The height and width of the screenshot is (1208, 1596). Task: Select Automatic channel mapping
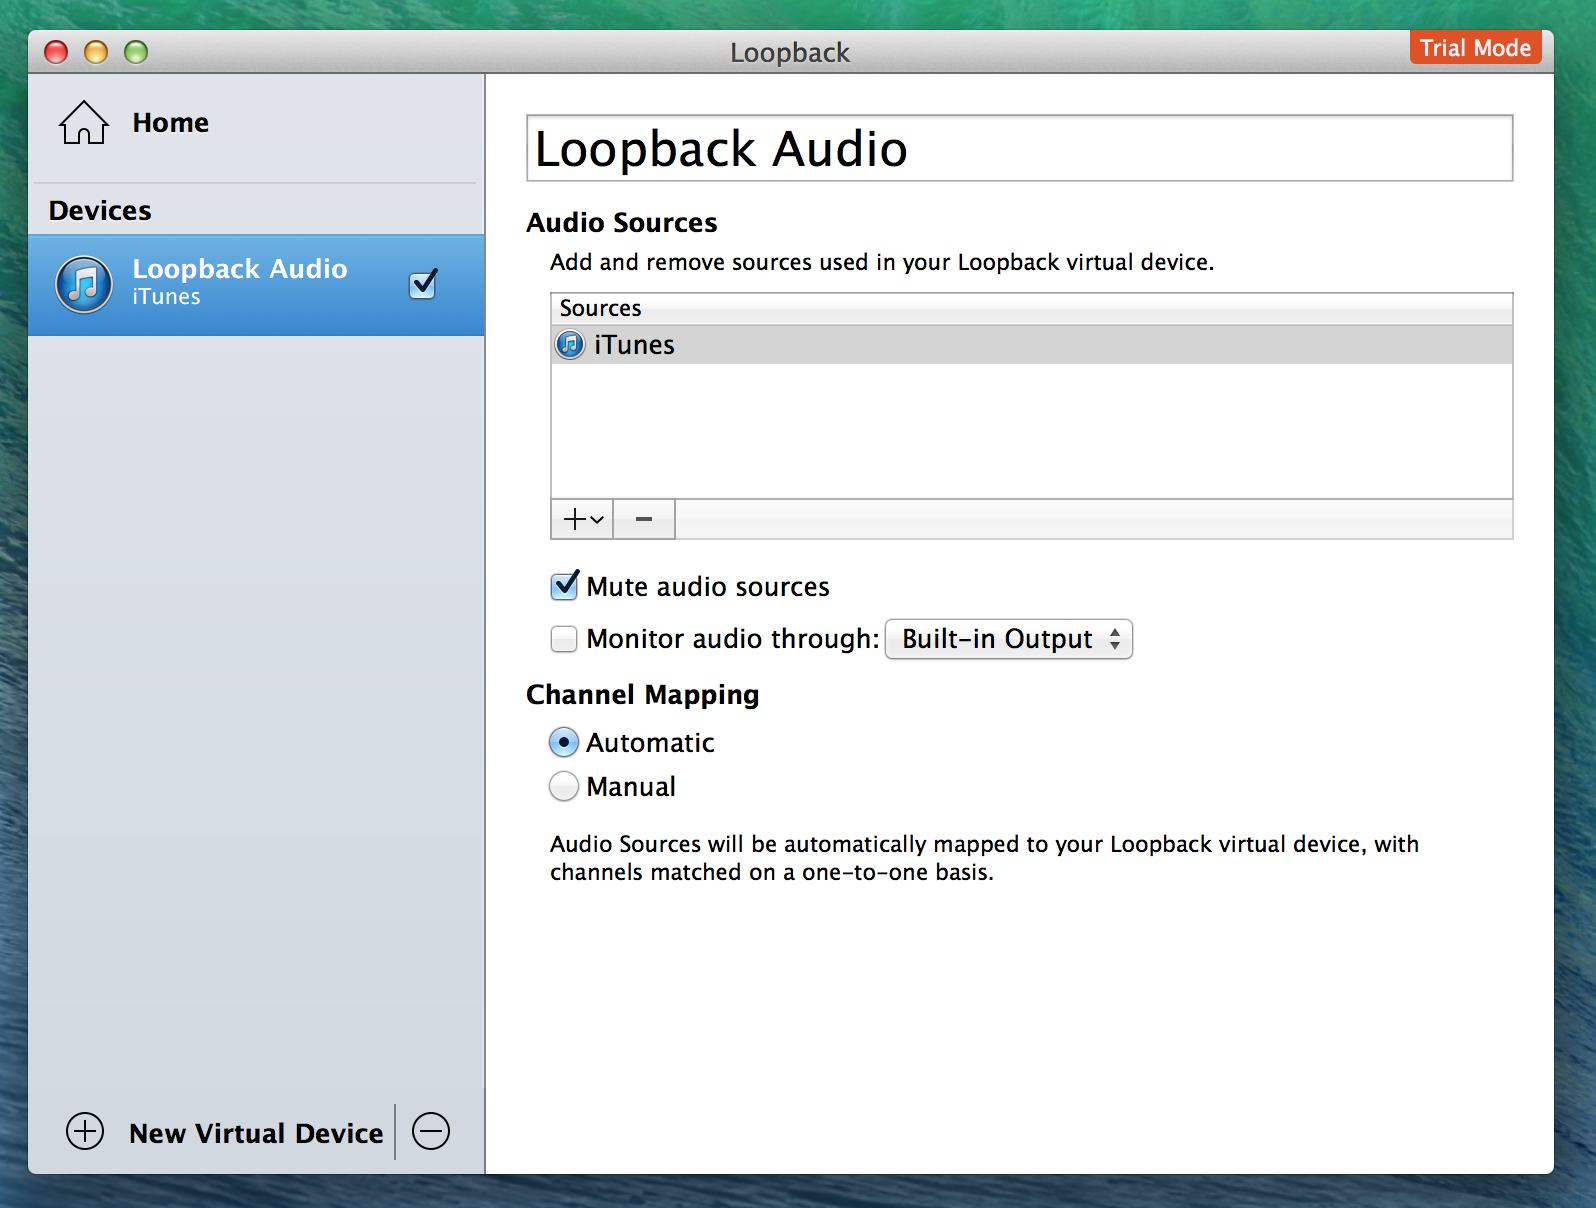564,742
